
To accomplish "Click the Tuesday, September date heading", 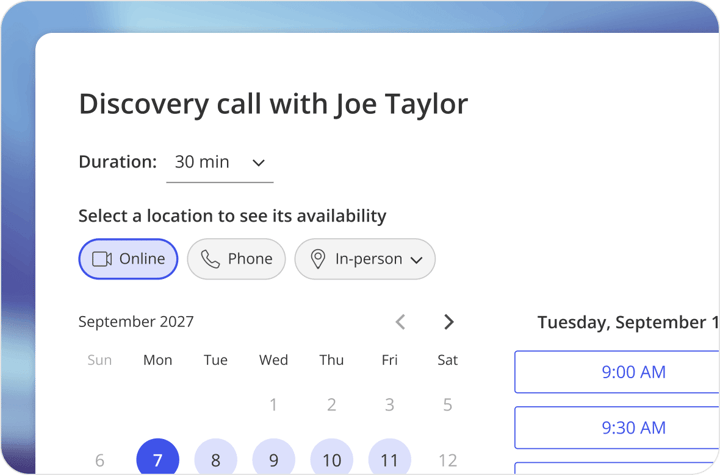I will 628,322.
